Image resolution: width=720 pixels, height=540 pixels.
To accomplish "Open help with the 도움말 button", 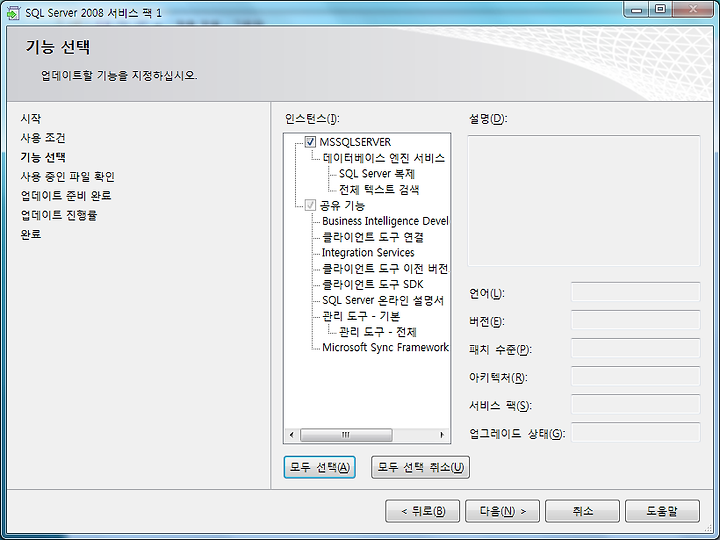I will (x=662, y=511).
